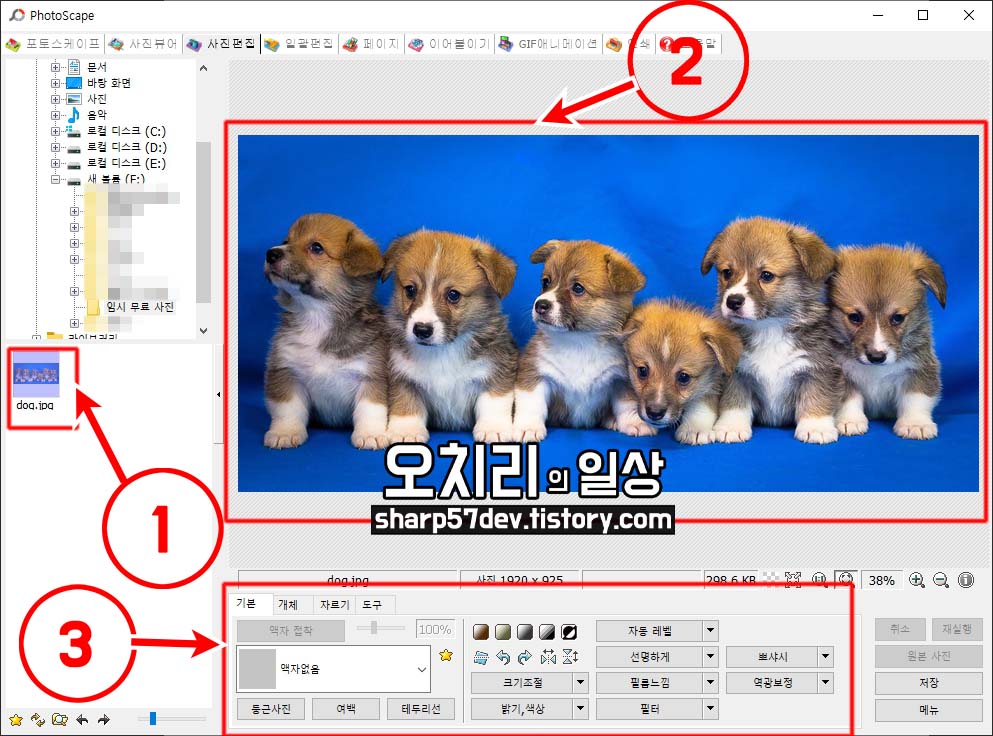Click the full screen icon in the status bar
The width and height of the screenshot is (993, 736).
click(793, 578)
